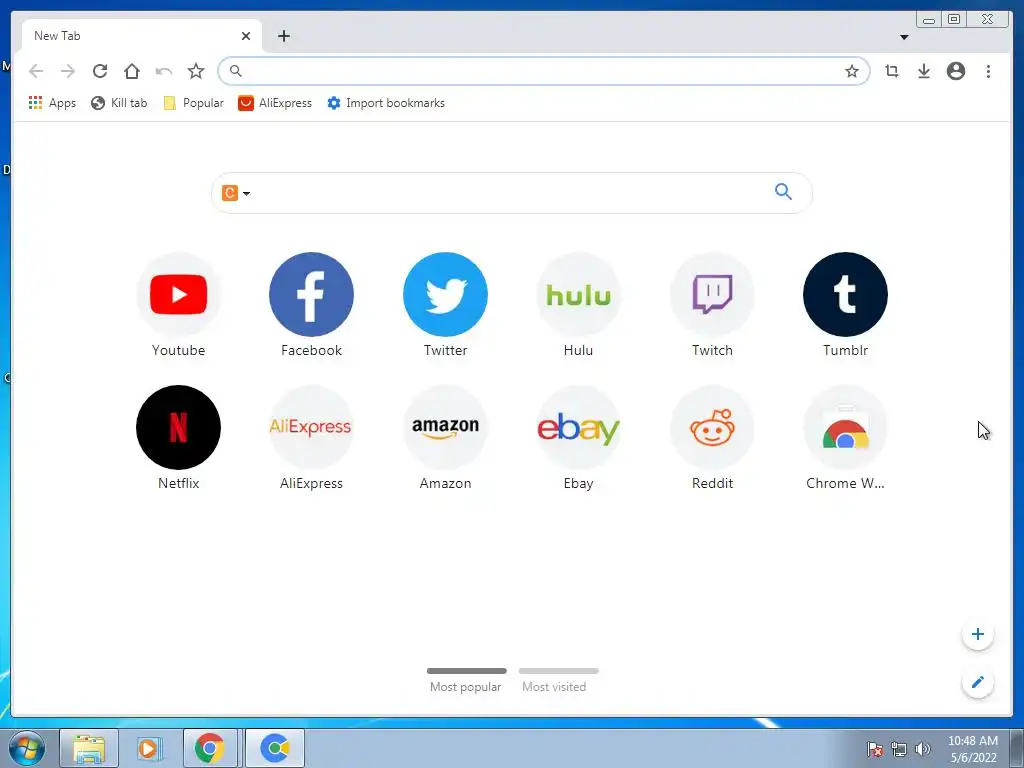Image resolution: width=1024 pixels, height=768 pixels.
Task: Click the taskbar clock showing 10:48 AM
Action: tap(973, 749)
